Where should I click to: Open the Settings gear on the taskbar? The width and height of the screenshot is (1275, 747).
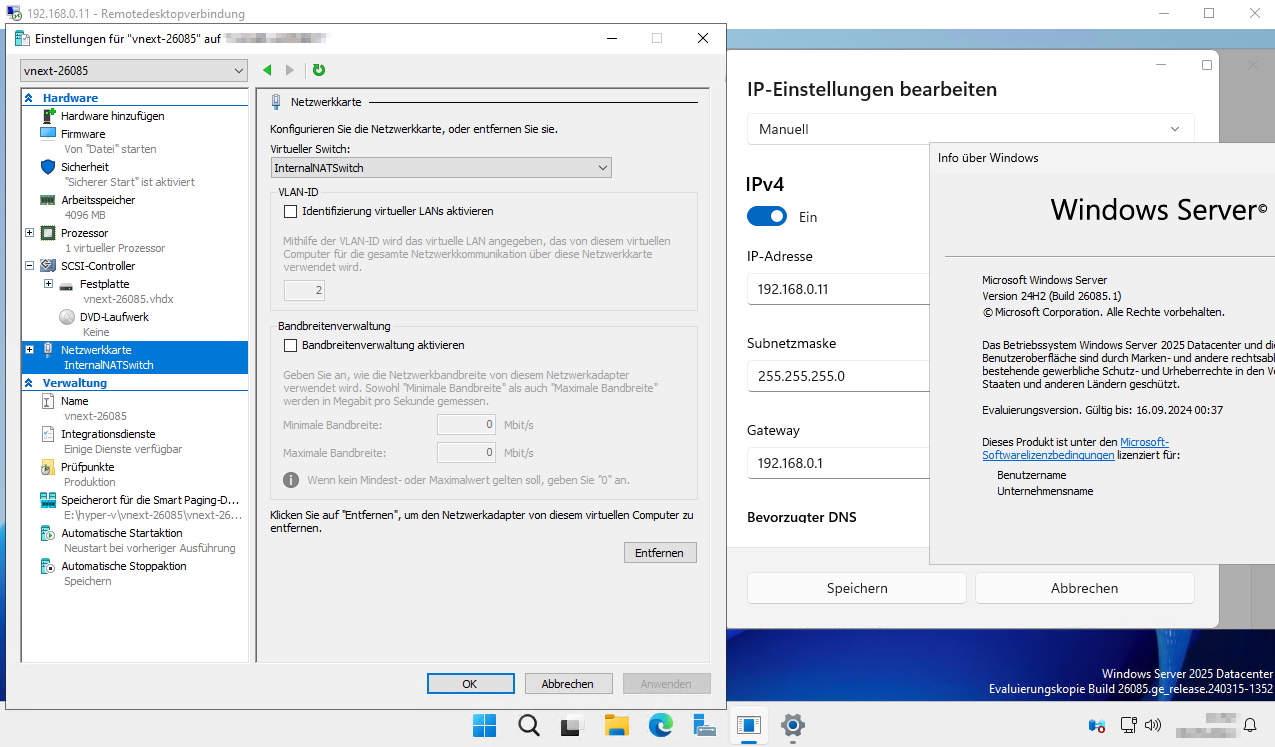[x=793, y=725]
